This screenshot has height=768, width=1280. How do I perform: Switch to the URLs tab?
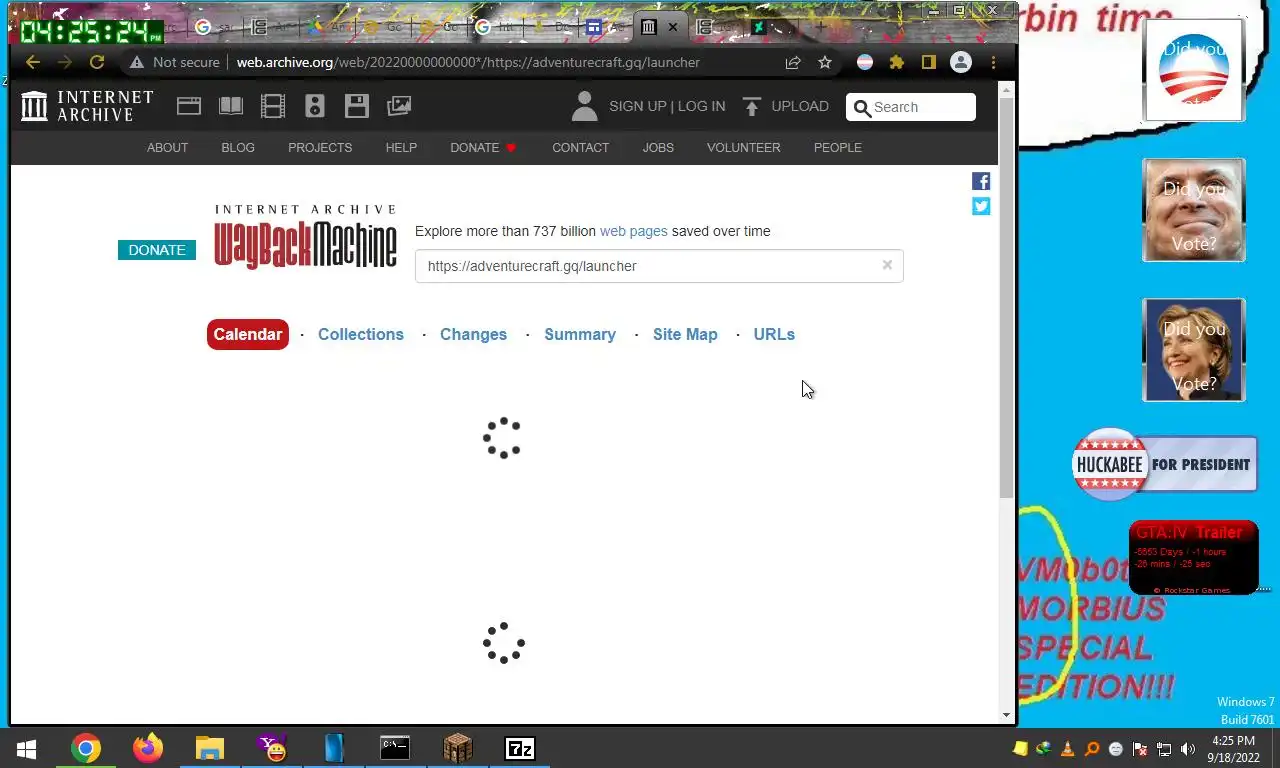coord(774,334)
